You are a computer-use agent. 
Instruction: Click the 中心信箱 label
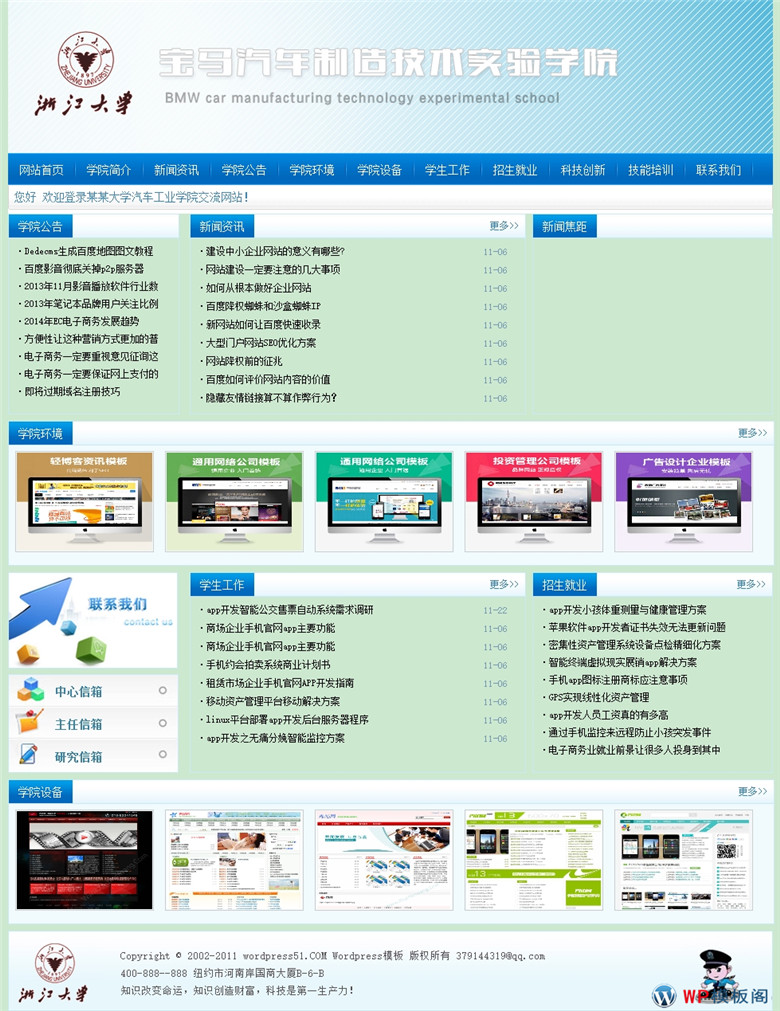point(79,691)
